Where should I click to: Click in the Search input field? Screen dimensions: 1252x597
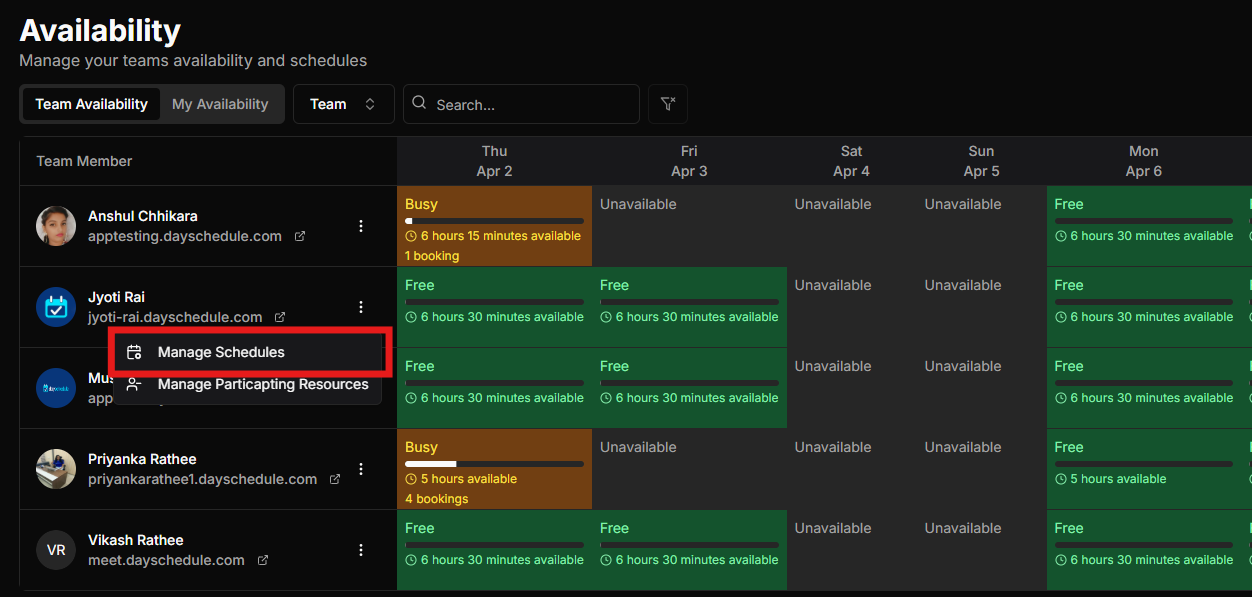click(x=530, y=104)
